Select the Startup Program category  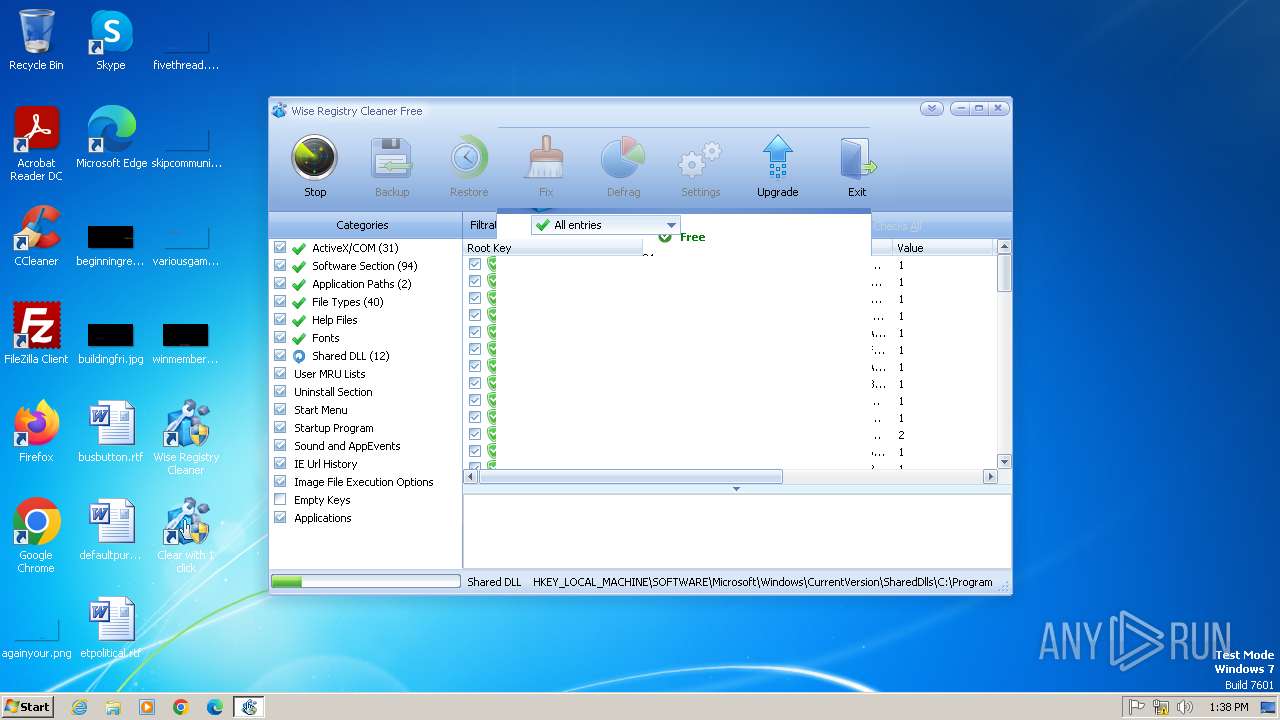[334, 428]
